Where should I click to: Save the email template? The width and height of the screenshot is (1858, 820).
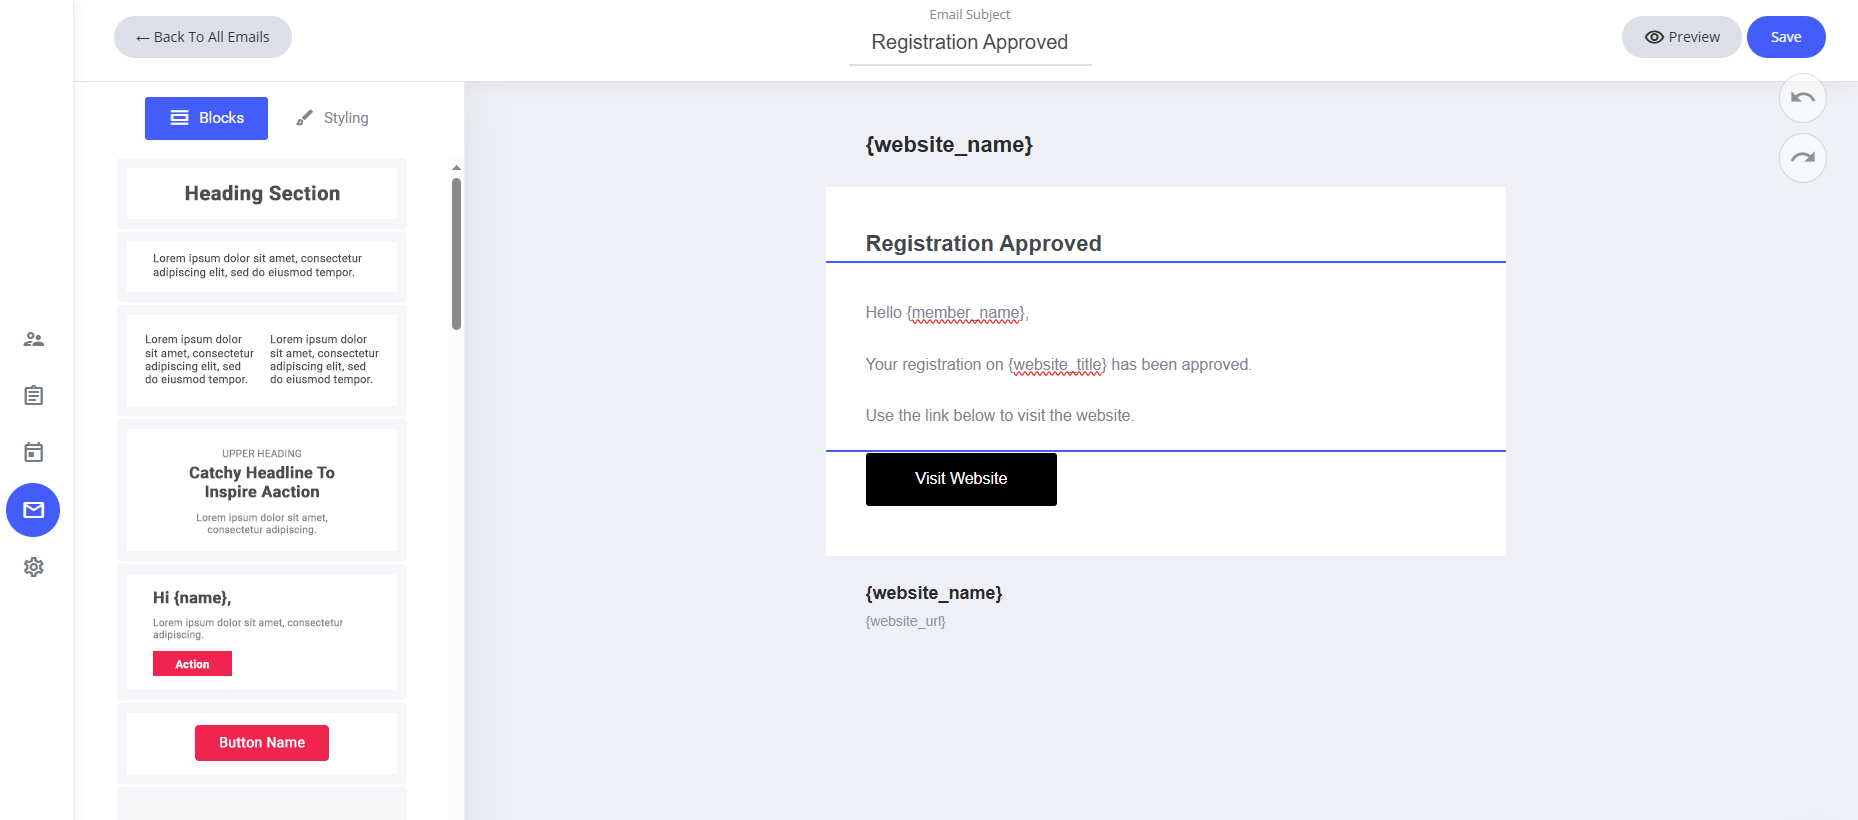tap(1785, 37)
